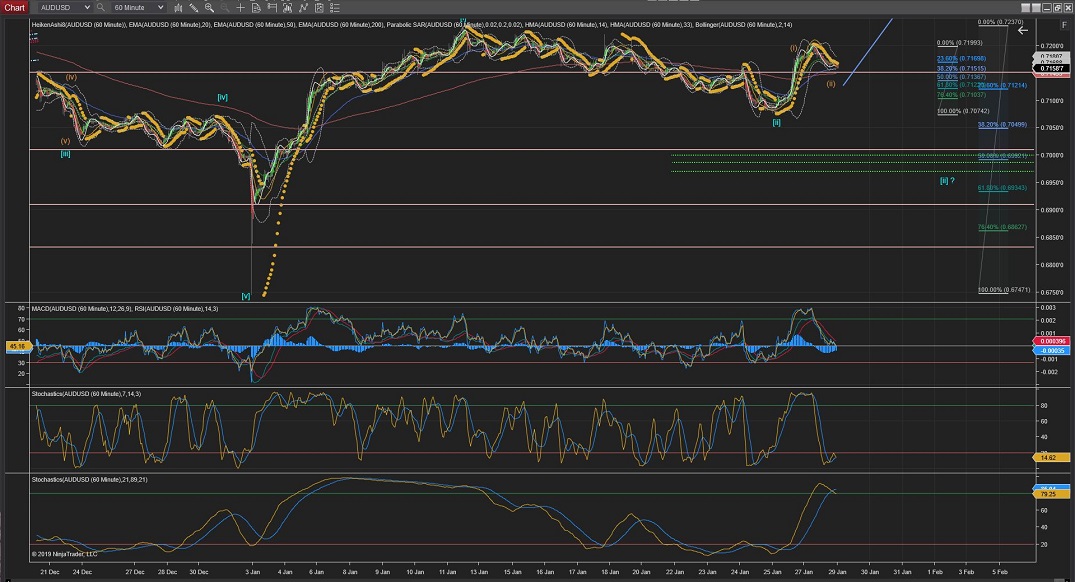Select the 38.20% (0.70499) Fibonacci label
This screenshot has height=582, width=1075.
pyautogui.click(x=1002, y=125)
